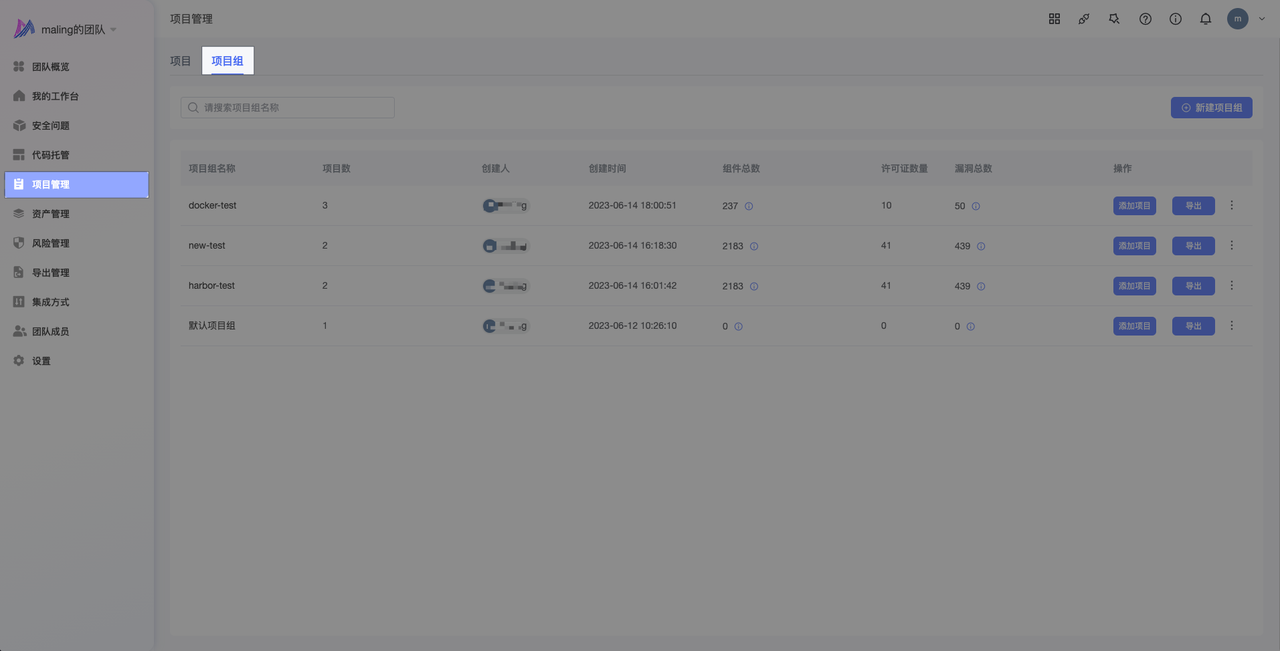
Task: Click the plug integration icon in header
Action: tap(1084, 19)
